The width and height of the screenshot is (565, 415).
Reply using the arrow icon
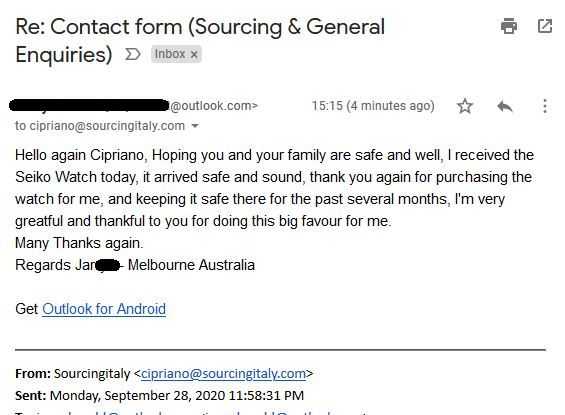coord(505,106)
